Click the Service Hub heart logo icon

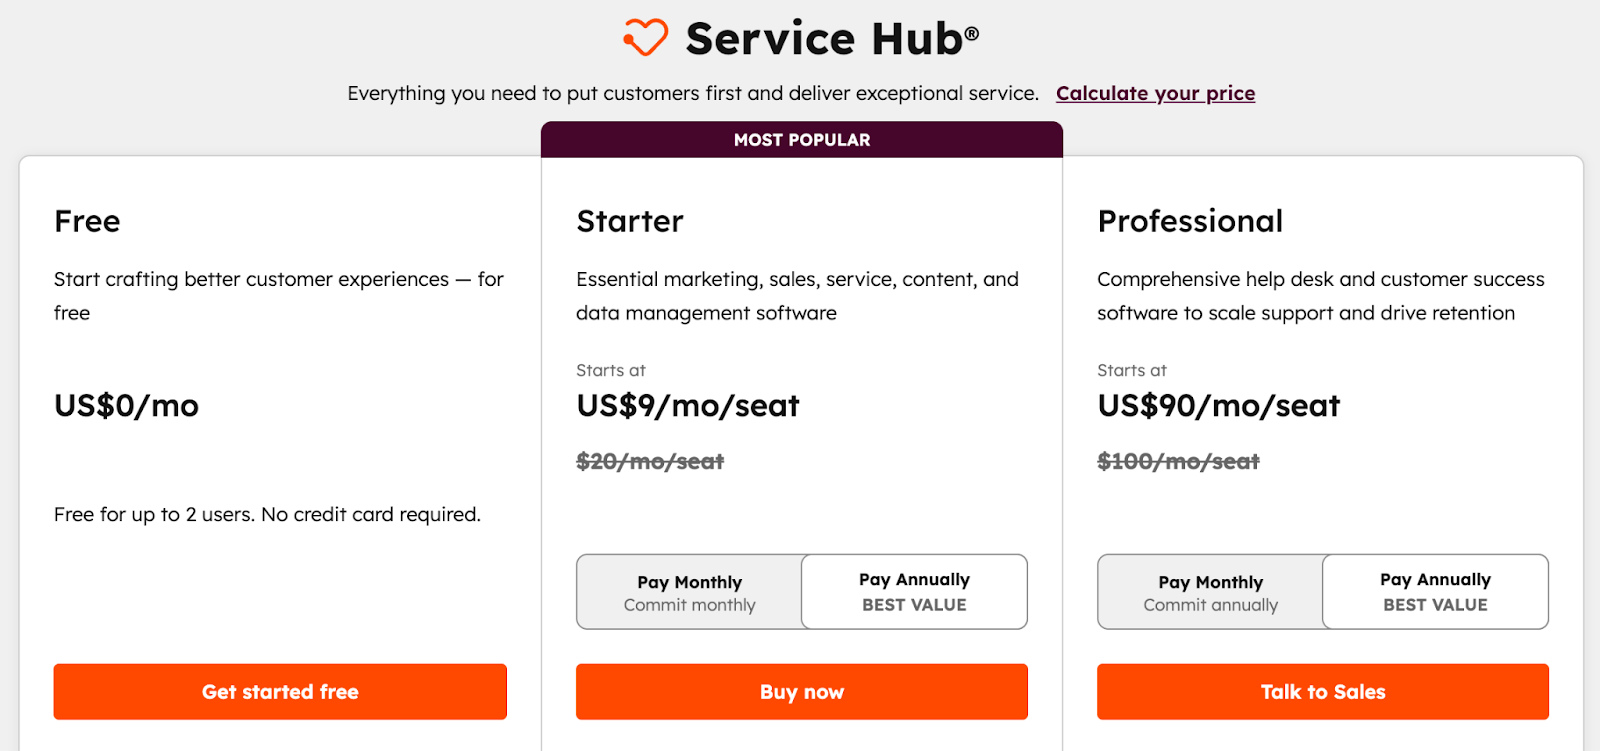(x=645, y=37)
